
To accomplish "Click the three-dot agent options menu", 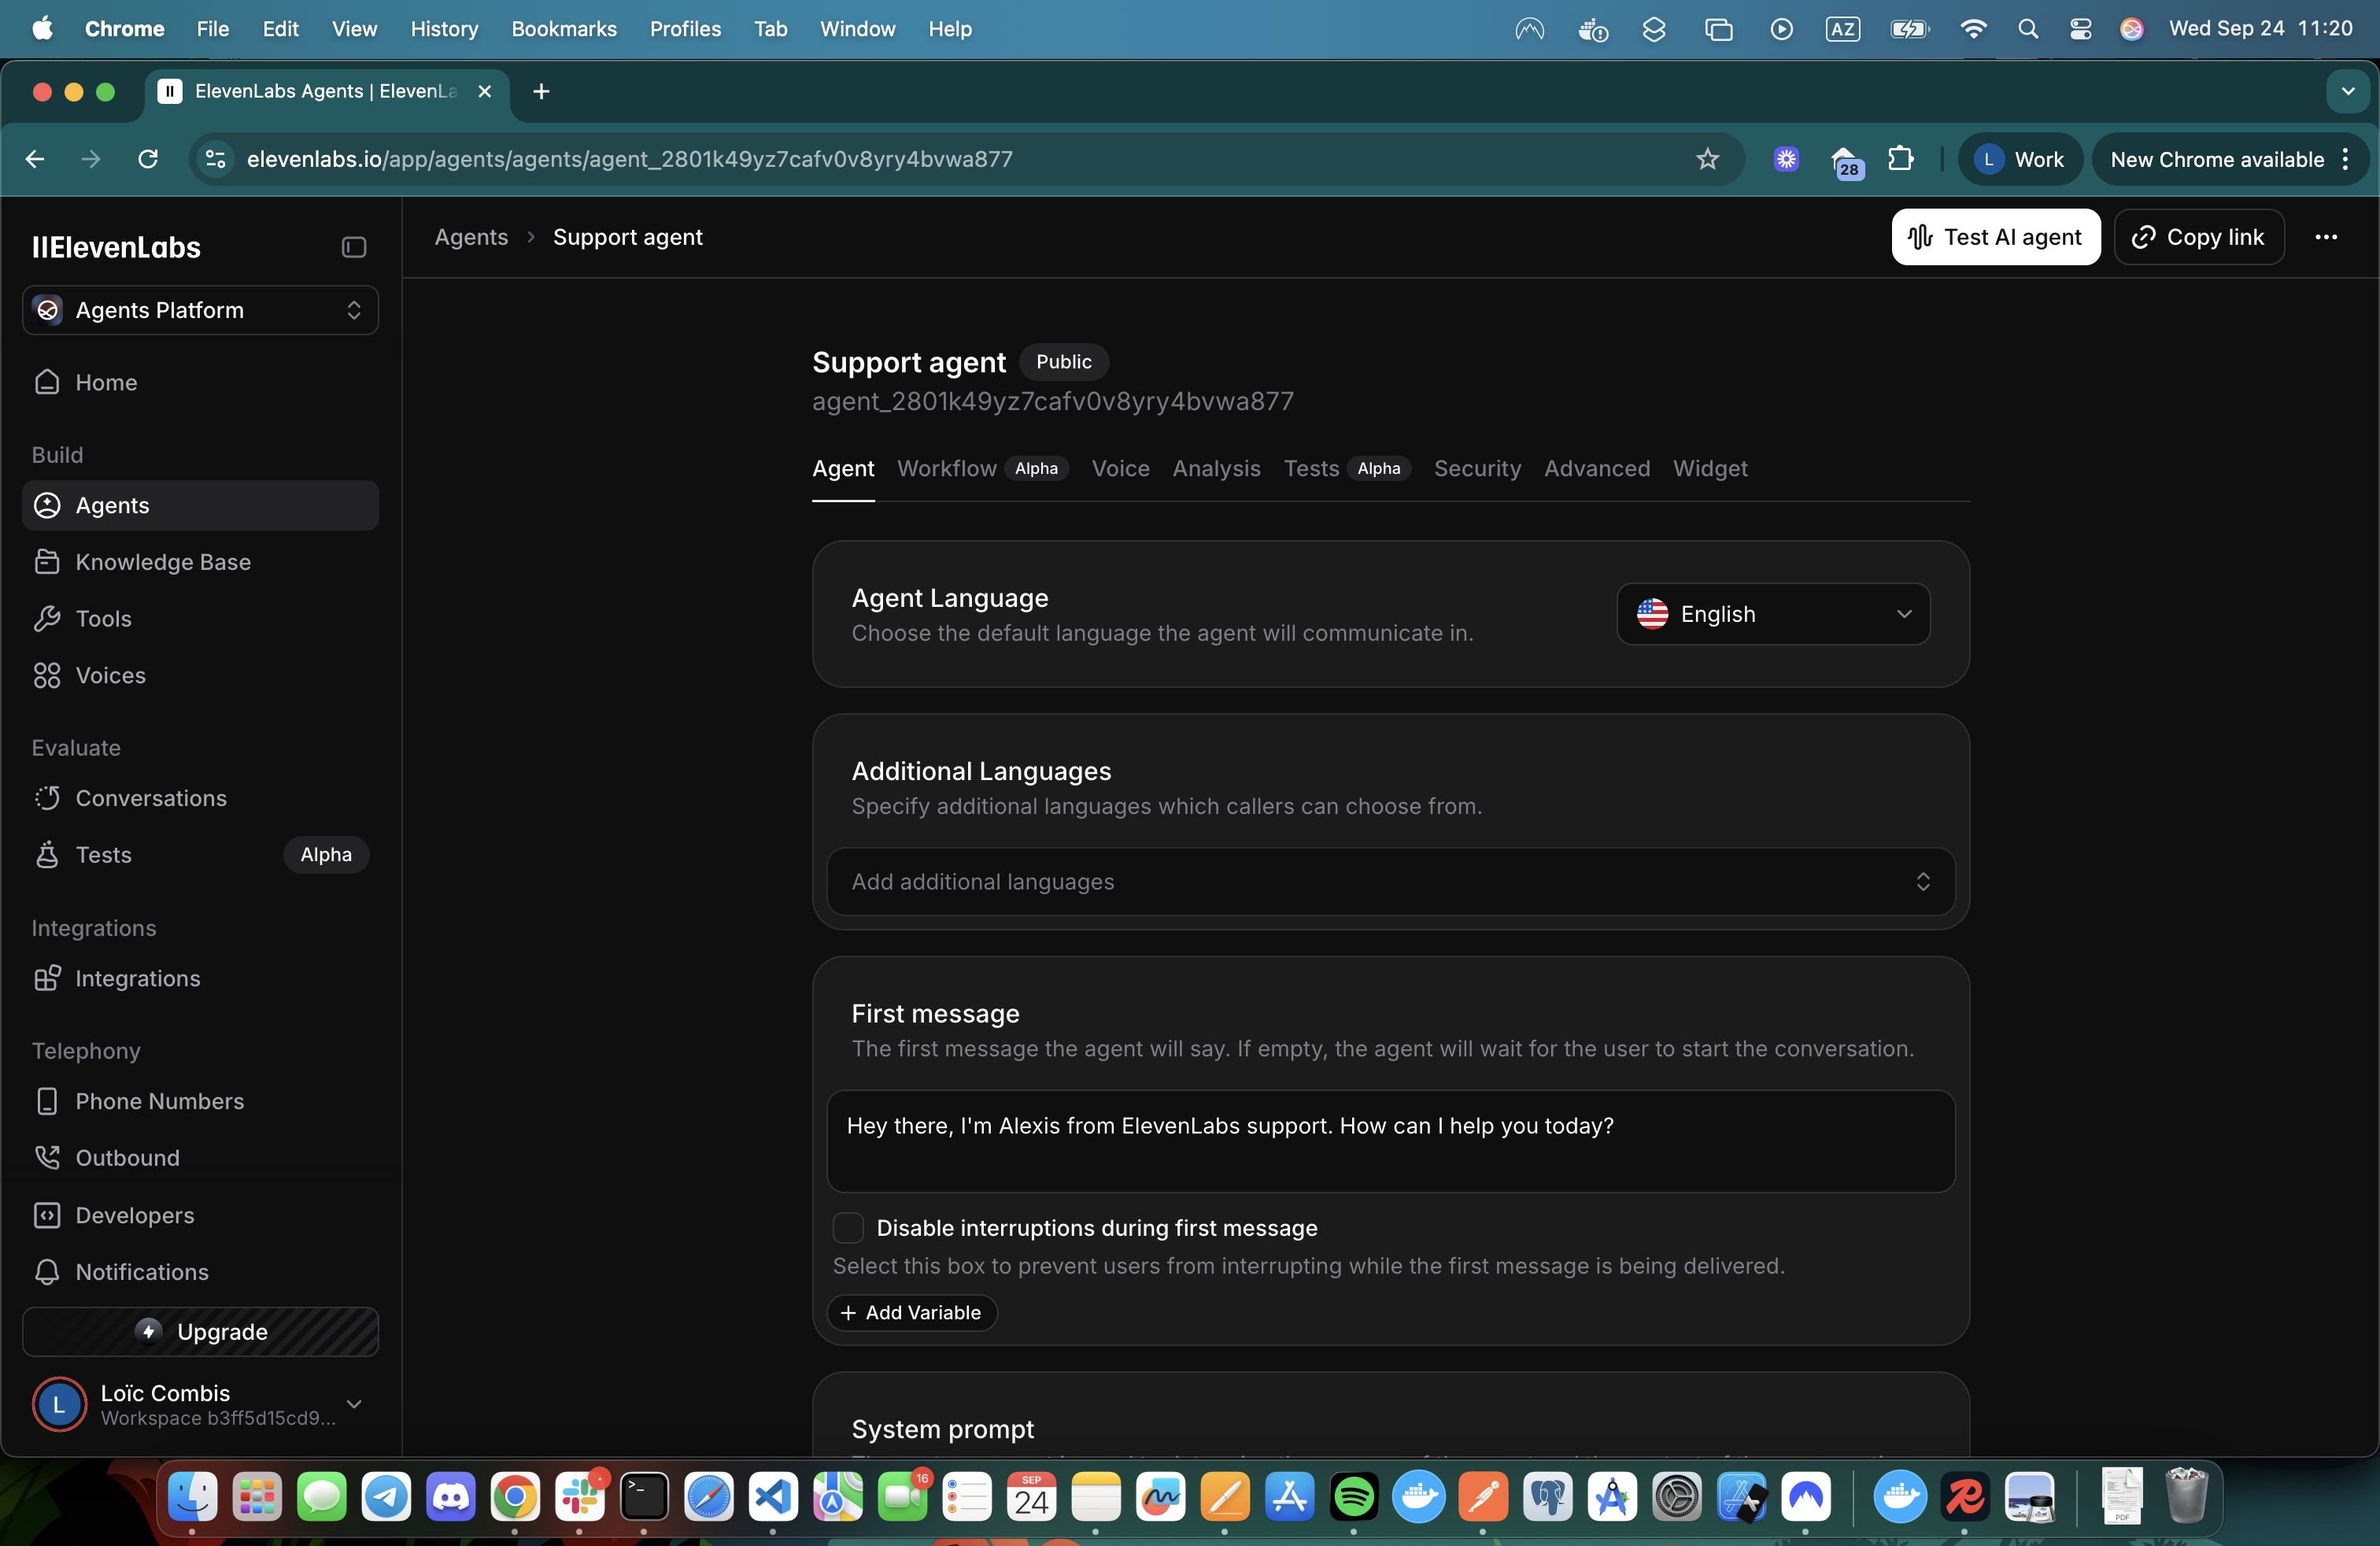I will coord(2325,237).
